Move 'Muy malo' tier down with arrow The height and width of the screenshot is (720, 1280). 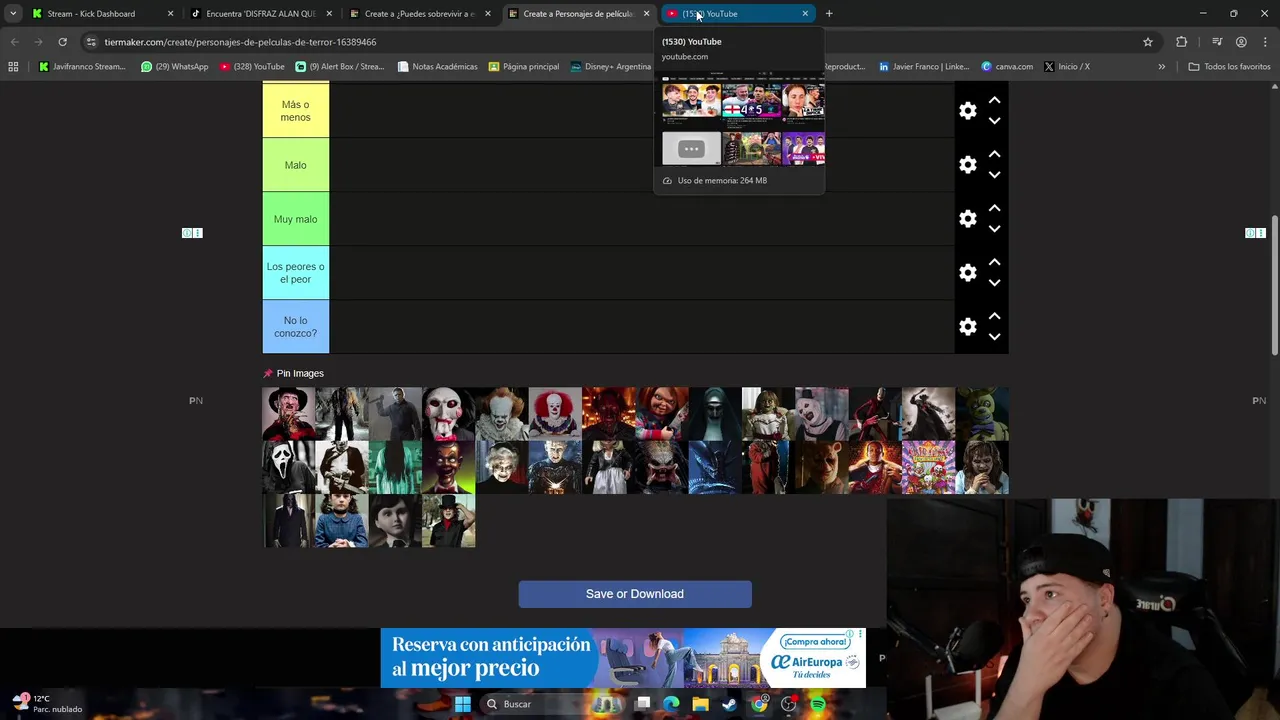(x=994, y=229)
